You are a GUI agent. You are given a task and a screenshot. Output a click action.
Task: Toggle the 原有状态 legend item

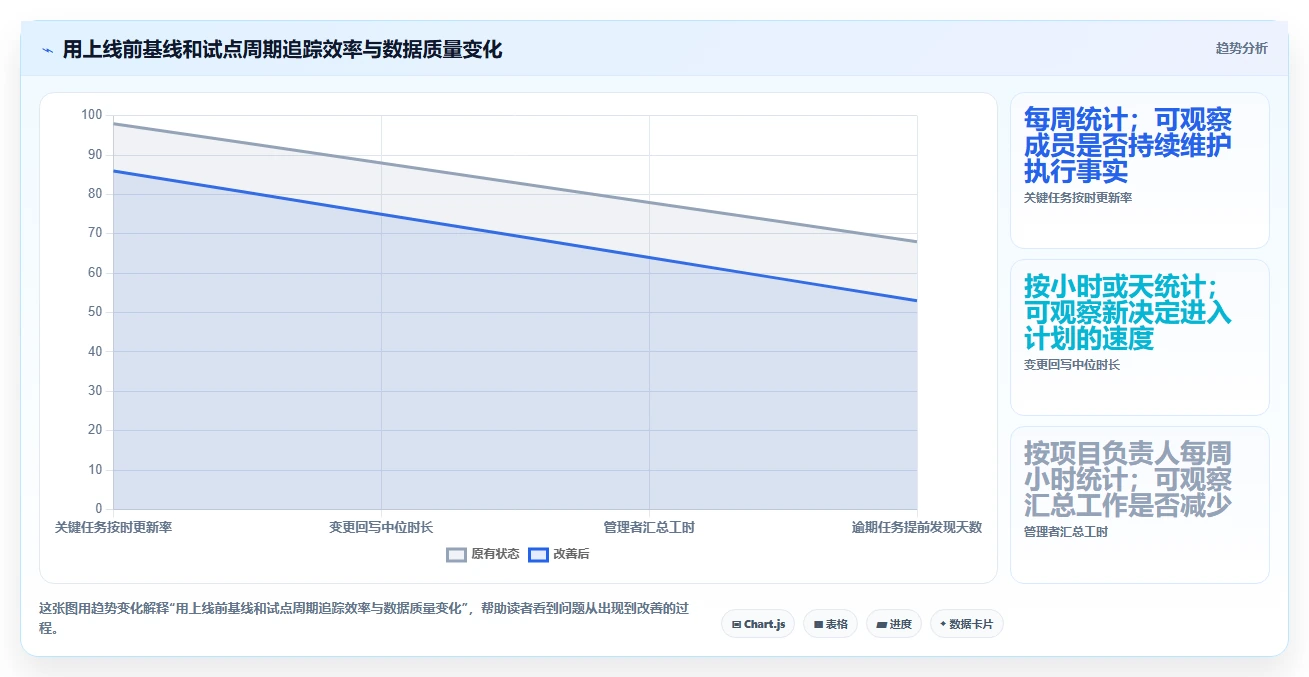click(483, 554)
